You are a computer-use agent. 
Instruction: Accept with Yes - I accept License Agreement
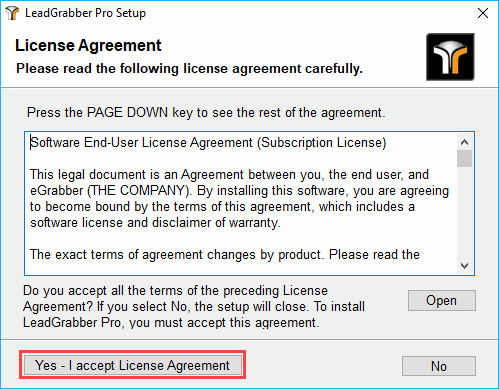pyautogui.click(x=133, y=365)
